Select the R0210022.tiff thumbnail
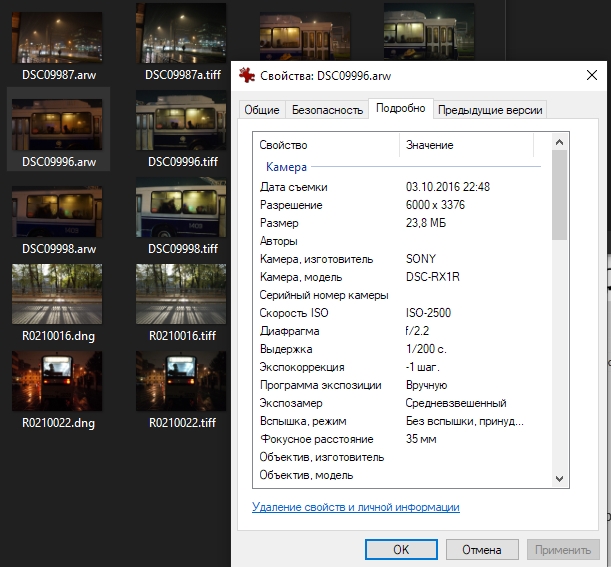 181,381
